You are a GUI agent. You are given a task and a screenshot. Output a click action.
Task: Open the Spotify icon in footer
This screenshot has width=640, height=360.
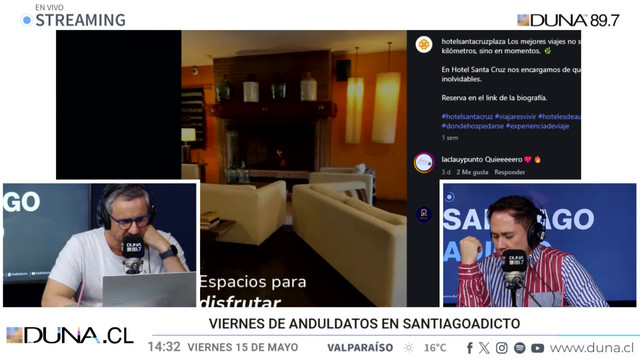[520, 348]
